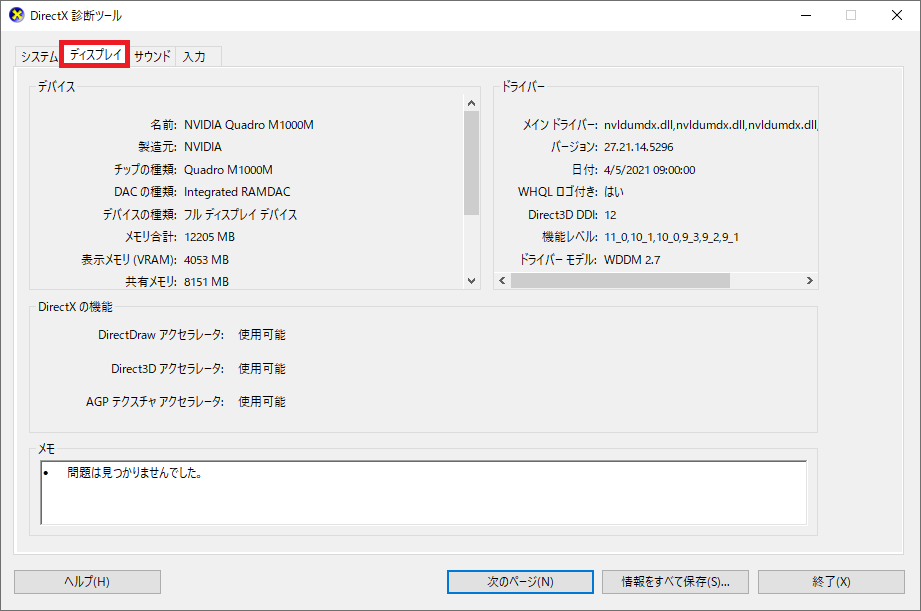The image size is (921, 611).
Task: Close the DirectX diagnostic window with X
Action: pos(896,15)
